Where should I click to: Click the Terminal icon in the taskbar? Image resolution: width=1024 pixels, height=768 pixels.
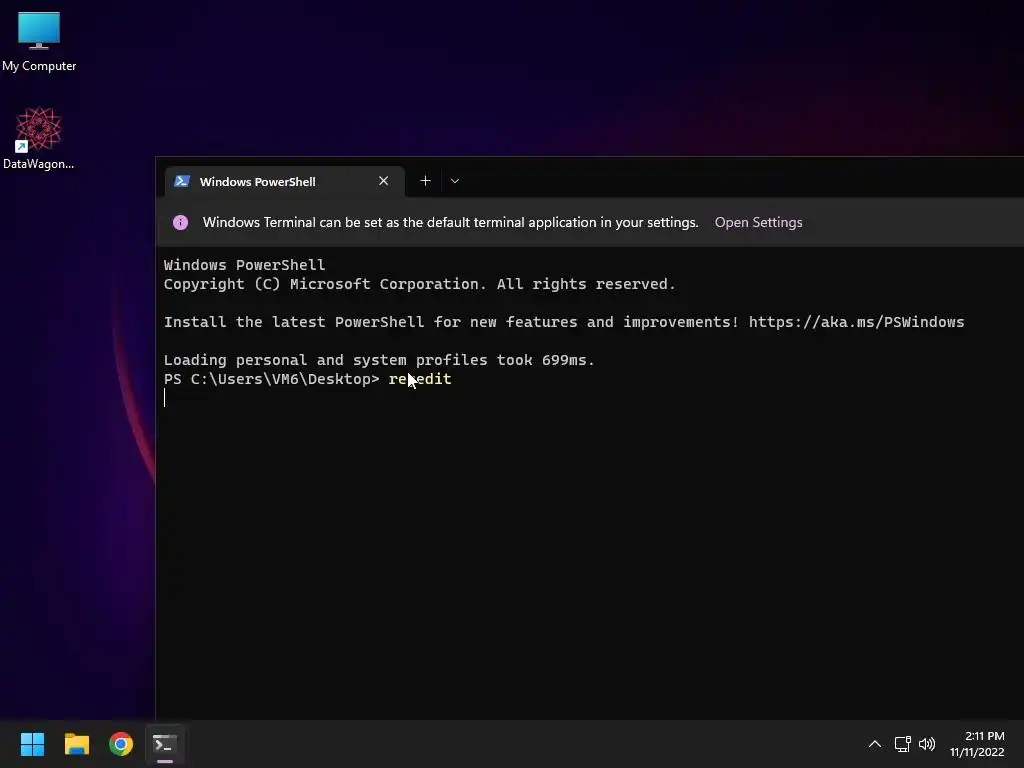click(165, 744)
